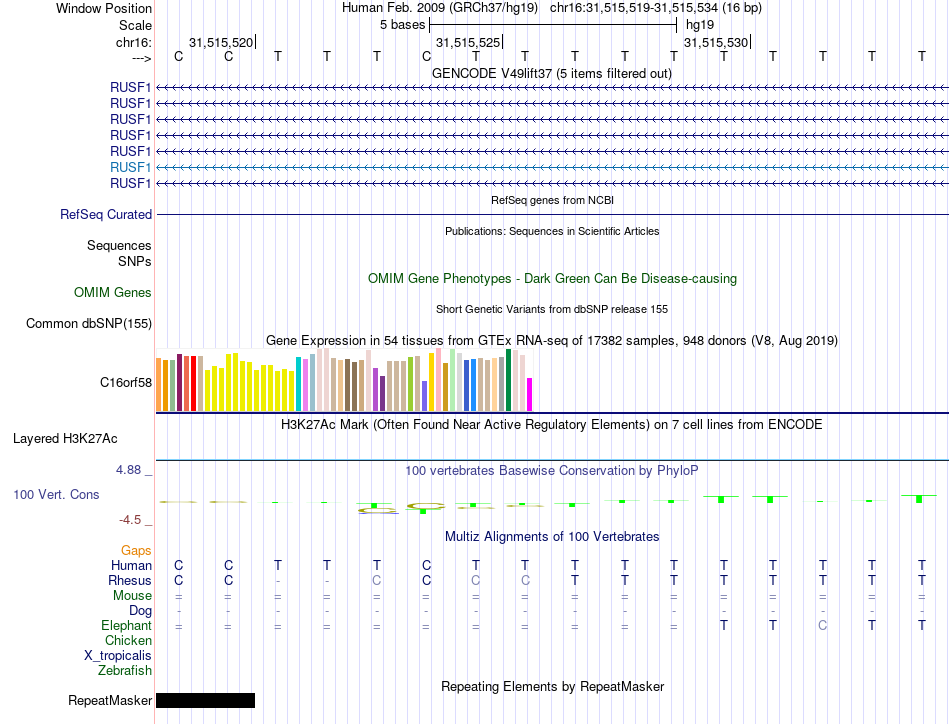Click the 'Gene Expression in 54 tissues' title
Image resolution: width=950 pixels, height=724 pixels.
pos(552,340)
